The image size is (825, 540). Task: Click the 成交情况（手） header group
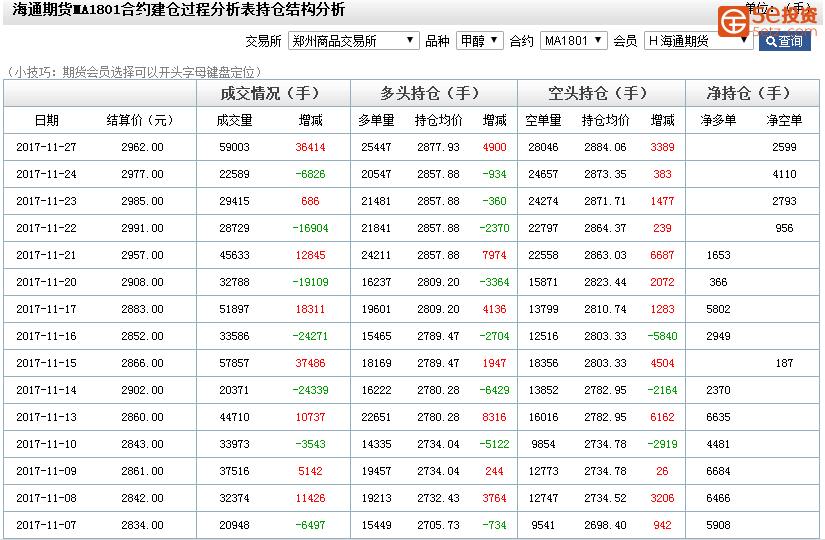[273, 94]
